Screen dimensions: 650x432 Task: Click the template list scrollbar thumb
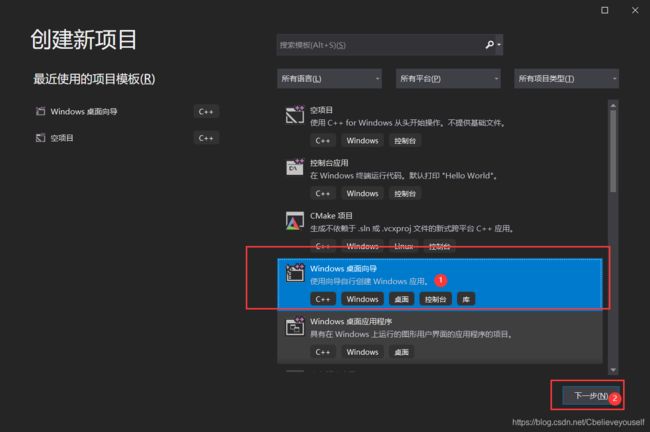tap(613, 150)
